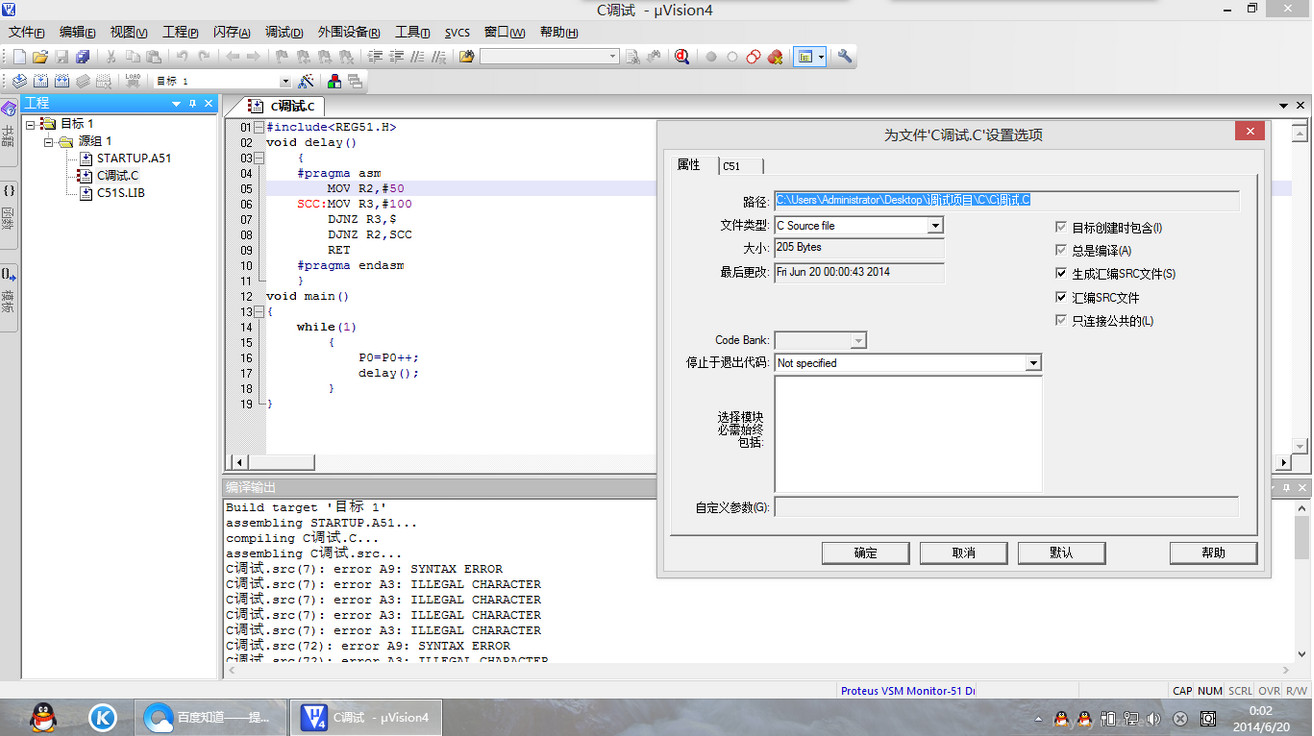Switch to the C51 tab in the dialog
The image size is (1314, 736).
[x=740, y=166]
